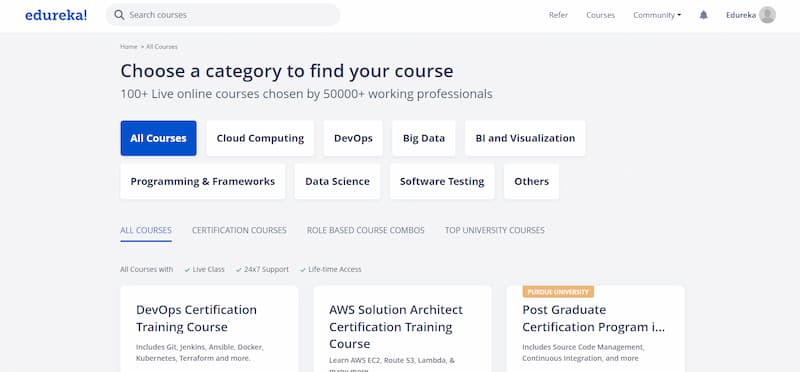Go to Home in the breadcrumb
Image resolution: width=800 pixels, height=372 pixels.
(x=129, y=46)
